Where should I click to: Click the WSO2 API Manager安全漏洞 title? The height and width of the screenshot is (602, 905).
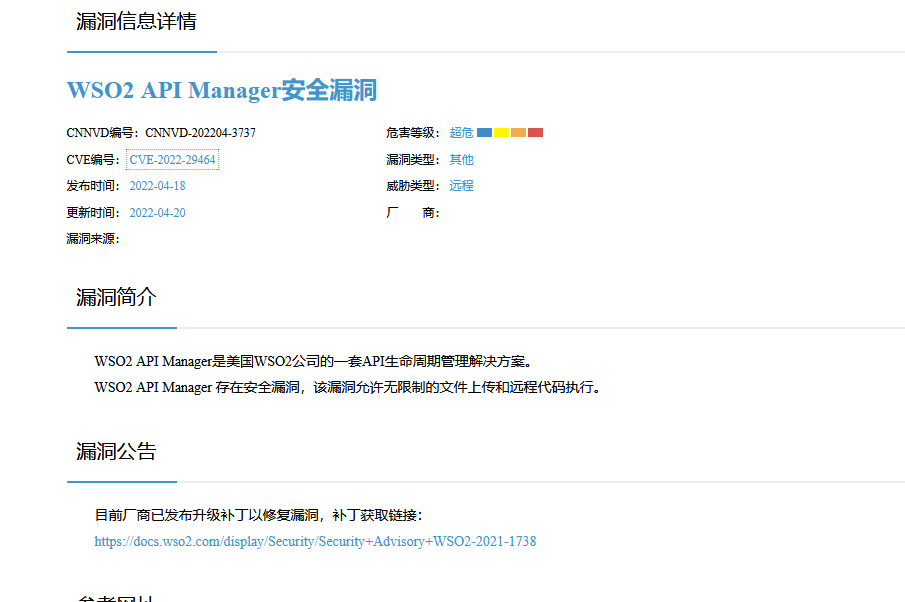pyautogui.click(x=222, y=90)
